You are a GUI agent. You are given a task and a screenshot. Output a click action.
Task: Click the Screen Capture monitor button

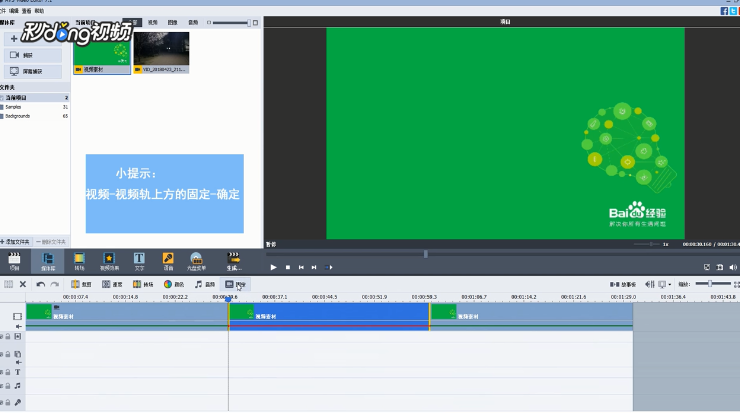tap(33, 71)
